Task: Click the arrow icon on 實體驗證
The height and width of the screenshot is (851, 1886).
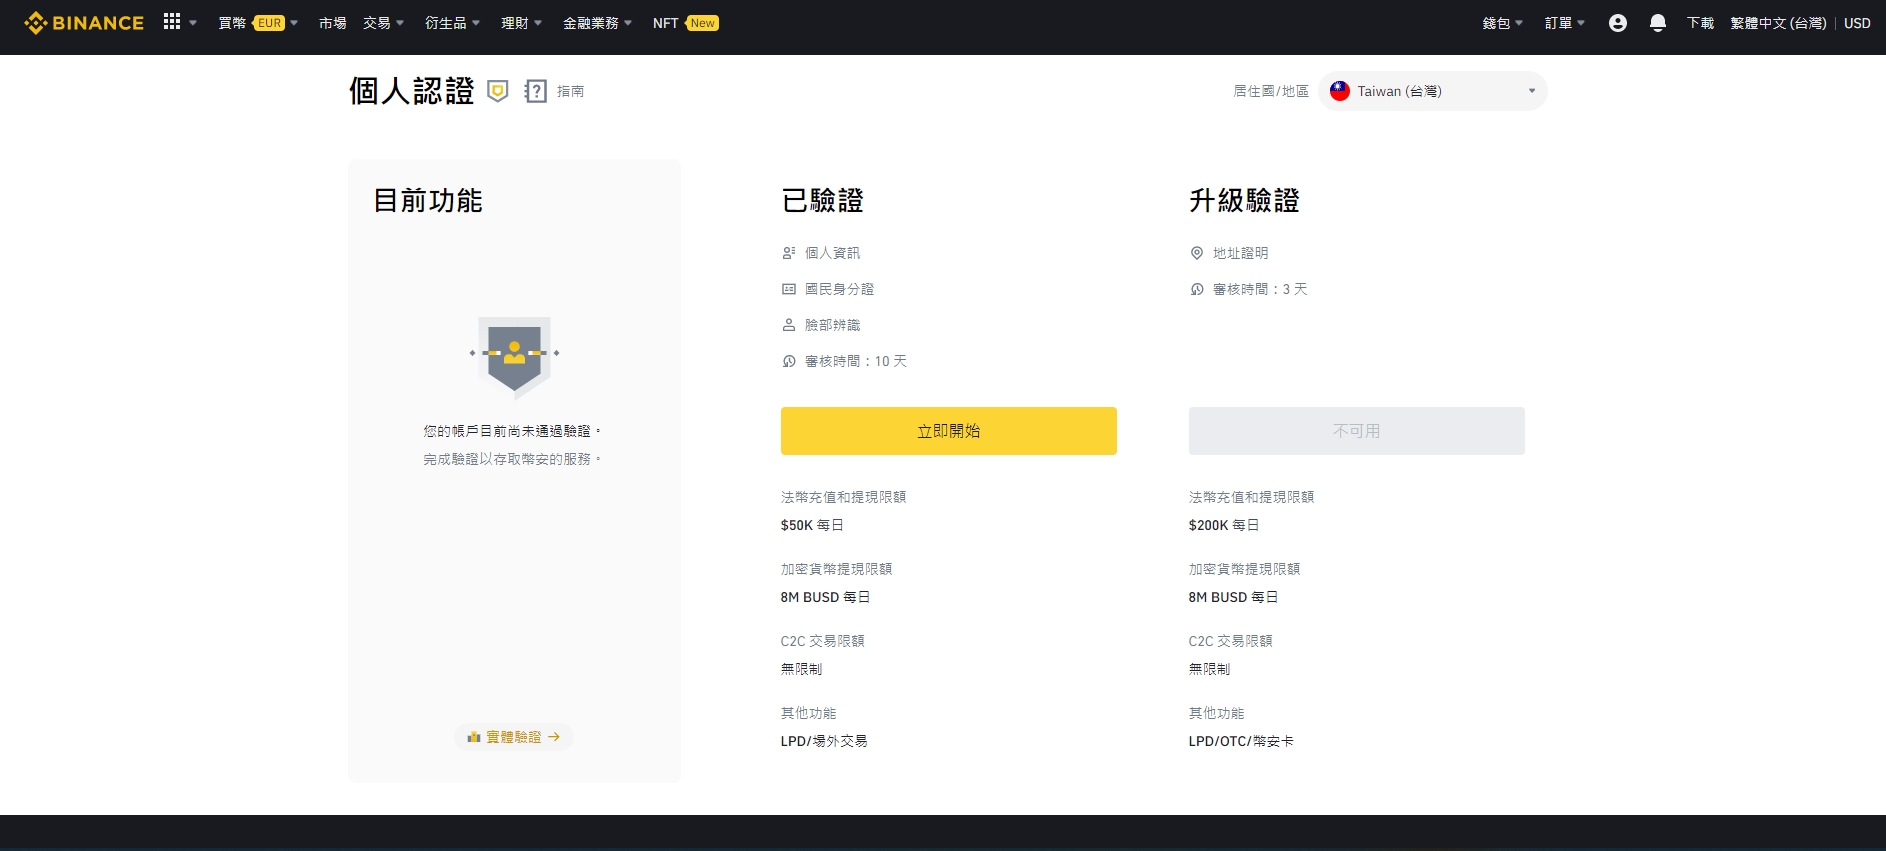Action: tap(554, 737)
